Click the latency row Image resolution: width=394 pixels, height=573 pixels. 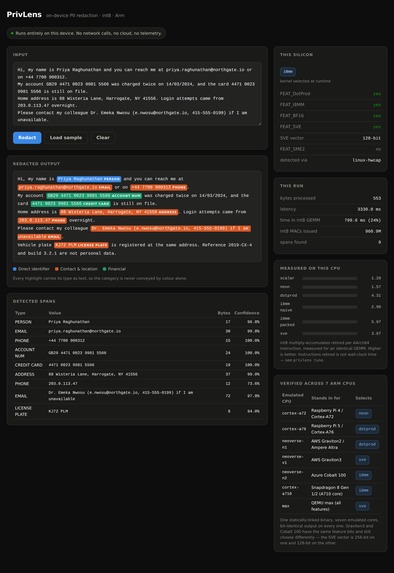pos(330,209)
